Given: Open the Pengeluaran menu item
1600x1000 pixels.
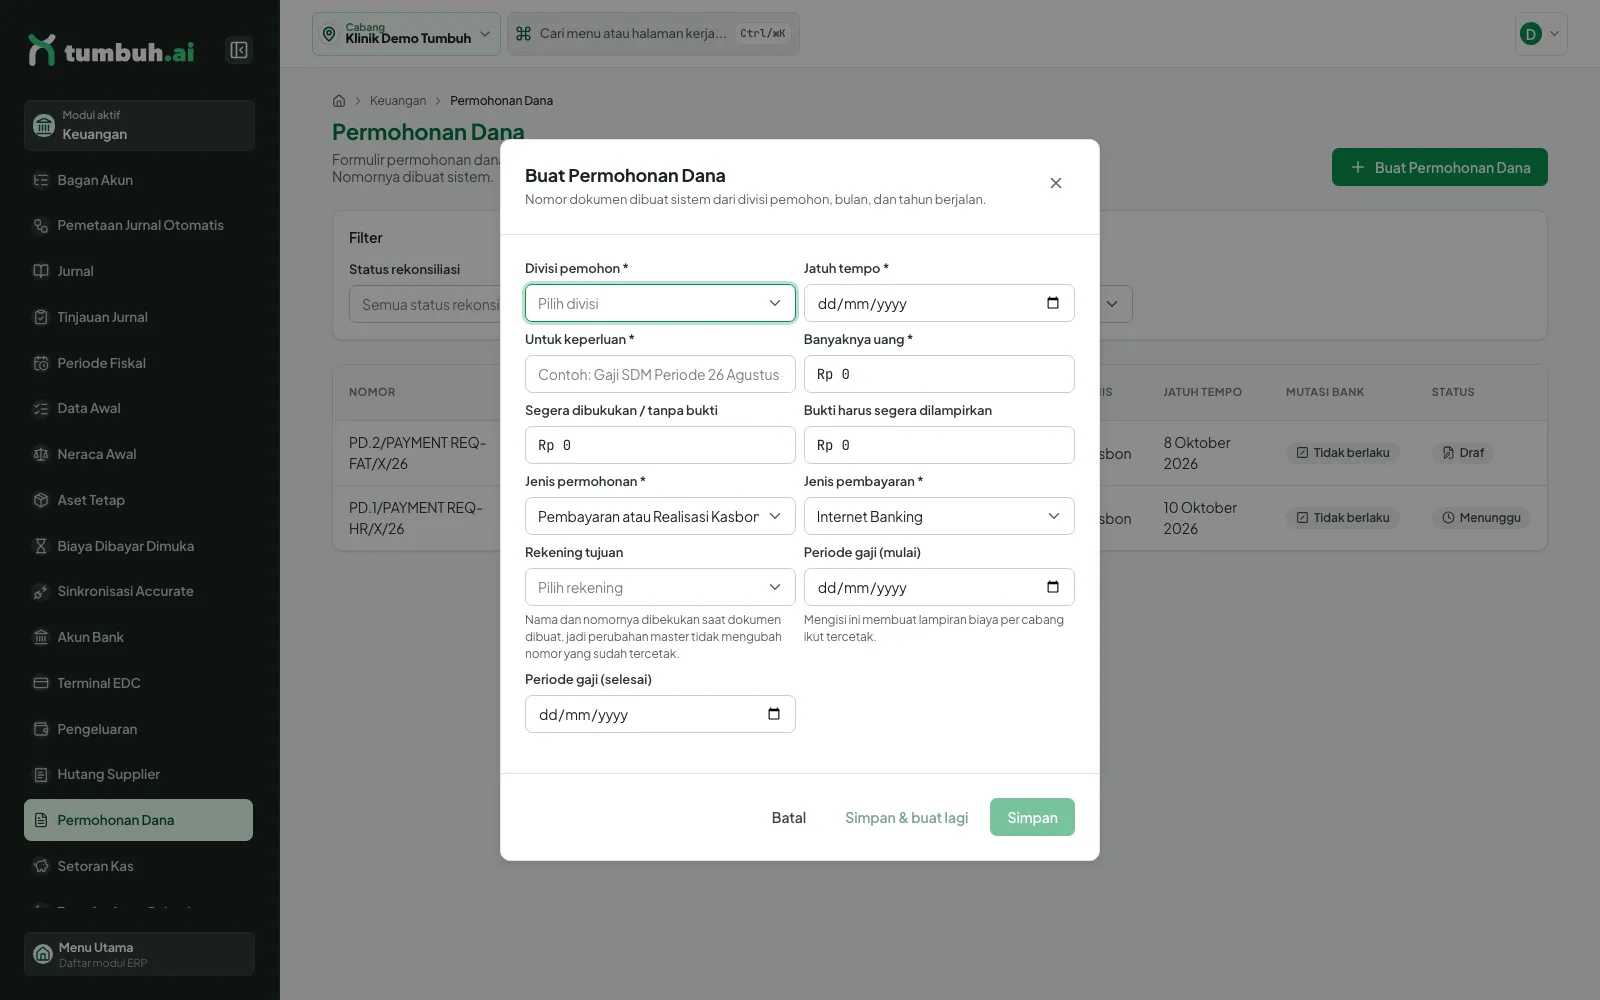Looking at the screenshot, I should coord(139,729).
